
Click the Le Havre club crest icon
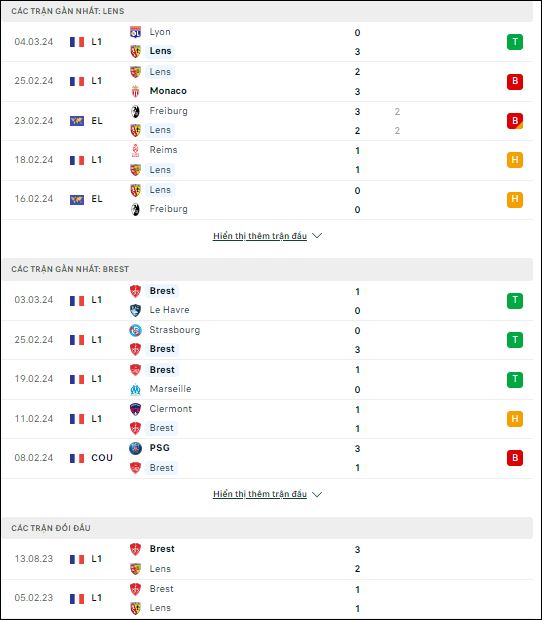(x=135, y=310)
